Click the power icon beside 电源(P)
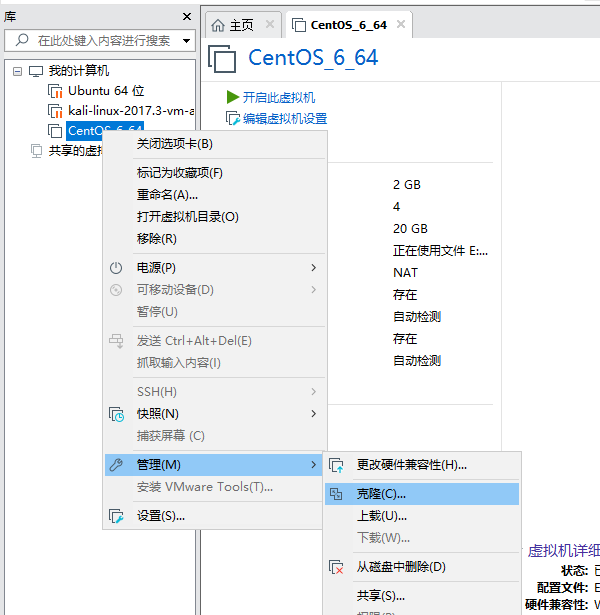The height and width of the screenshot is (615, 600). [116, 268]
